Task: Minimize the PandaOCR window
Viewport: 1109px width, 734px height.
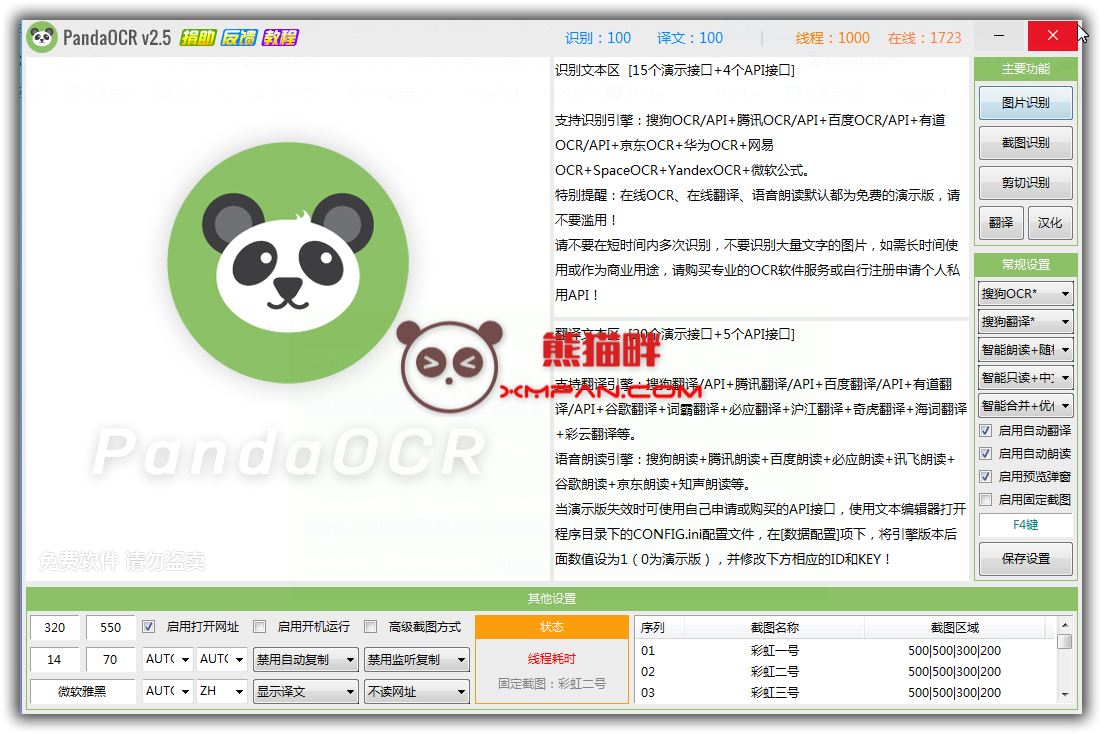Action: [999, 35]
